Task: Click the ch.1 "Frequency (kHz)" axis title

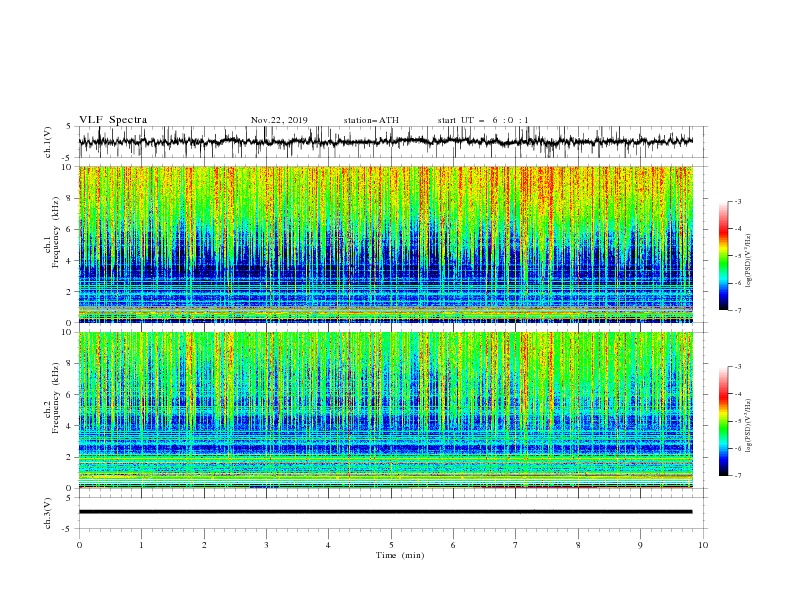Action: (x=56, y=233)
